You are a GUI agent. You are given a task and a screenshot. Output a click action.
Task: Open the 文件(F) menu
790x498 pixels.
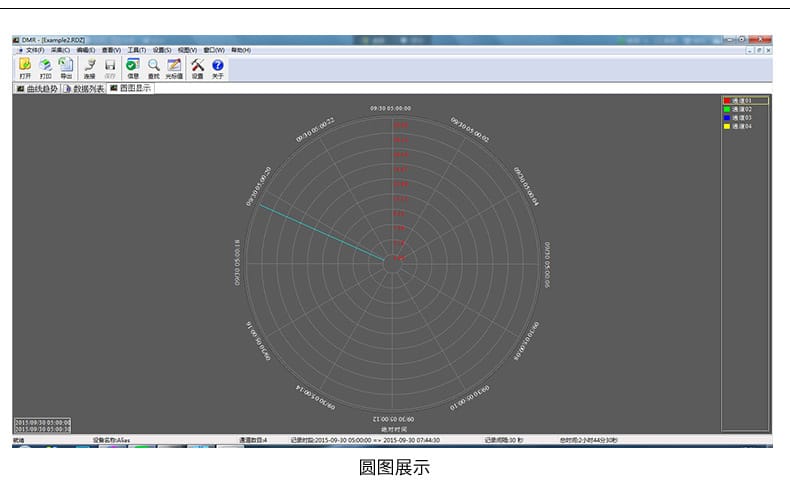(34, 49)
